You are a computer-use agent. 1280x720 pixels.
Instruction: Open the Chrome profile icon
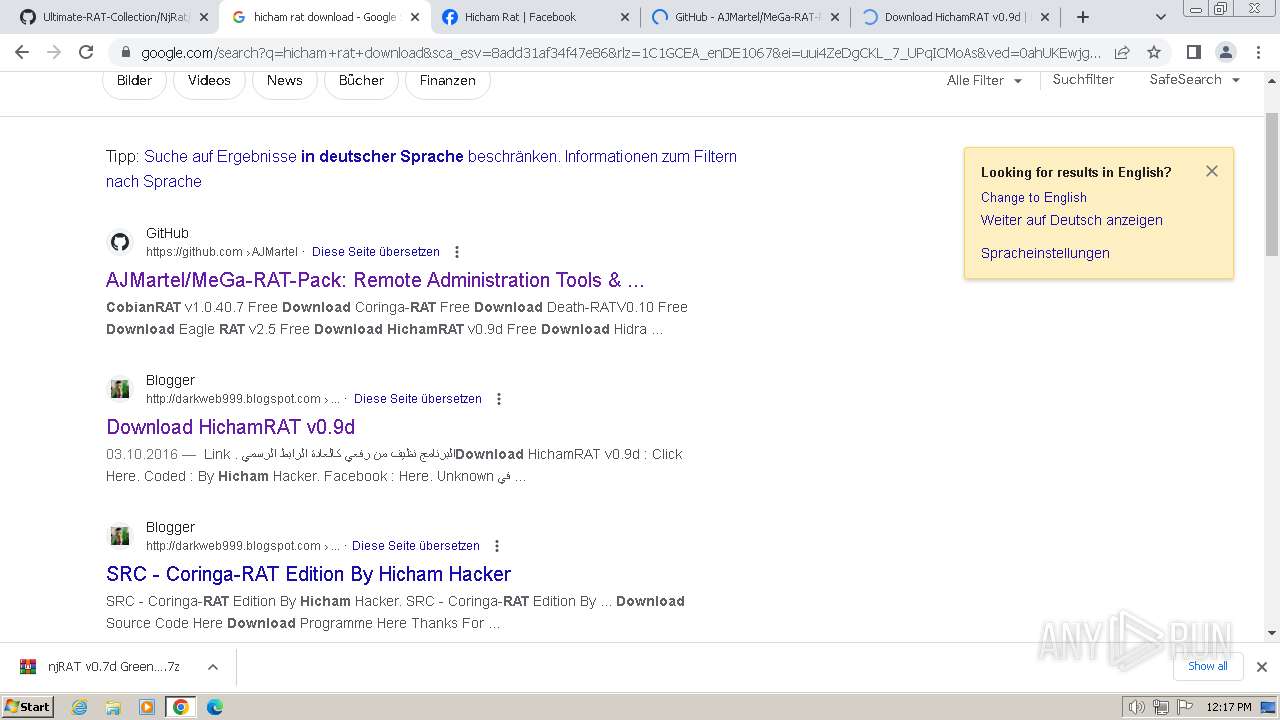(x=1225, y=52)
